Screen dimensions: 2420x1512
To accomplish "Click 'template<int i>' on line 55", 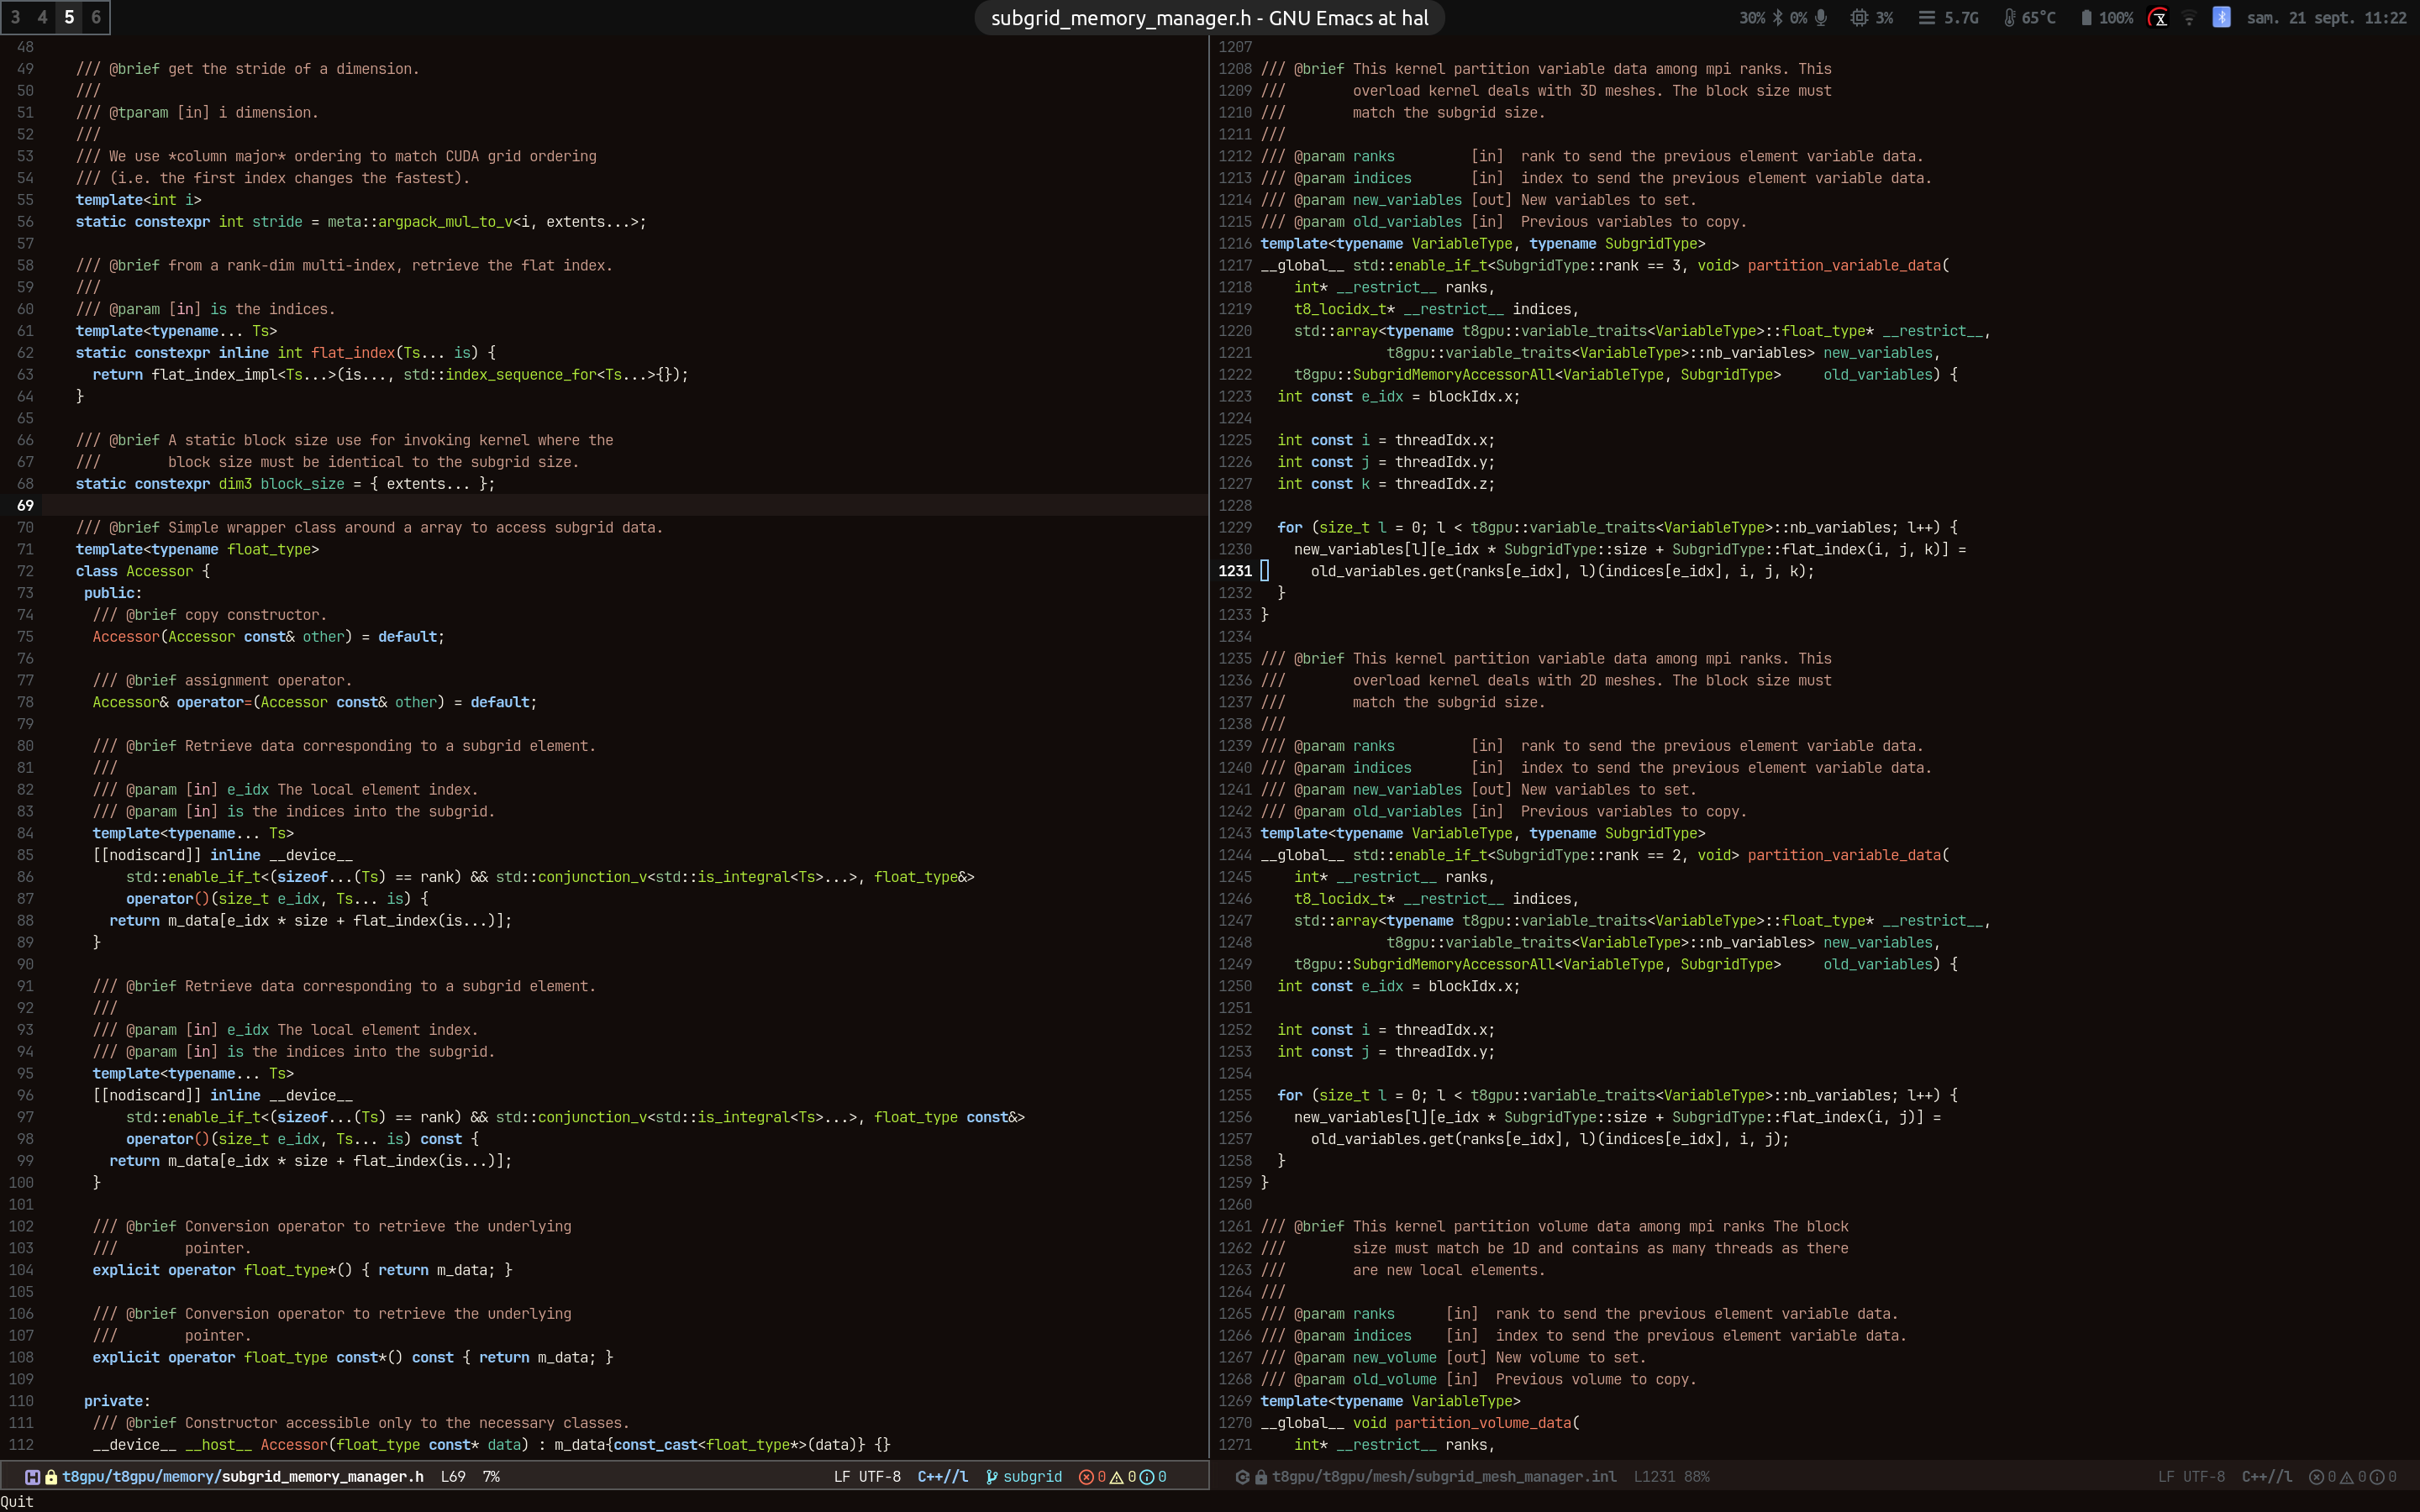I will 139,200.
